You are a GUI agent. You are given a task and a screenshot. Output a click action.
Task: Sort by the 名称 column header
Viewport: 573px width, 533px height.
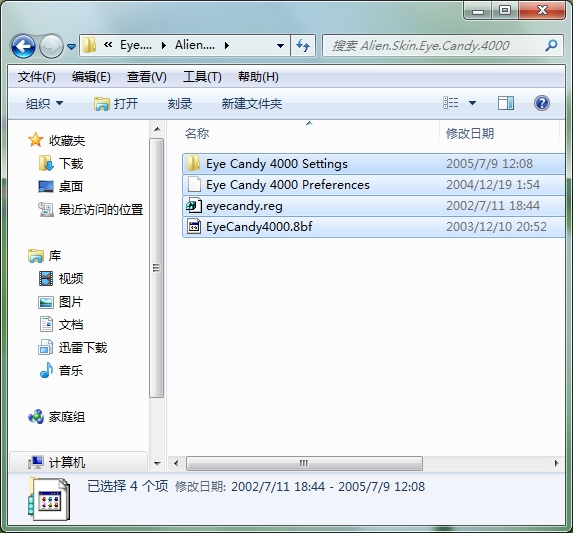[197, 134]
